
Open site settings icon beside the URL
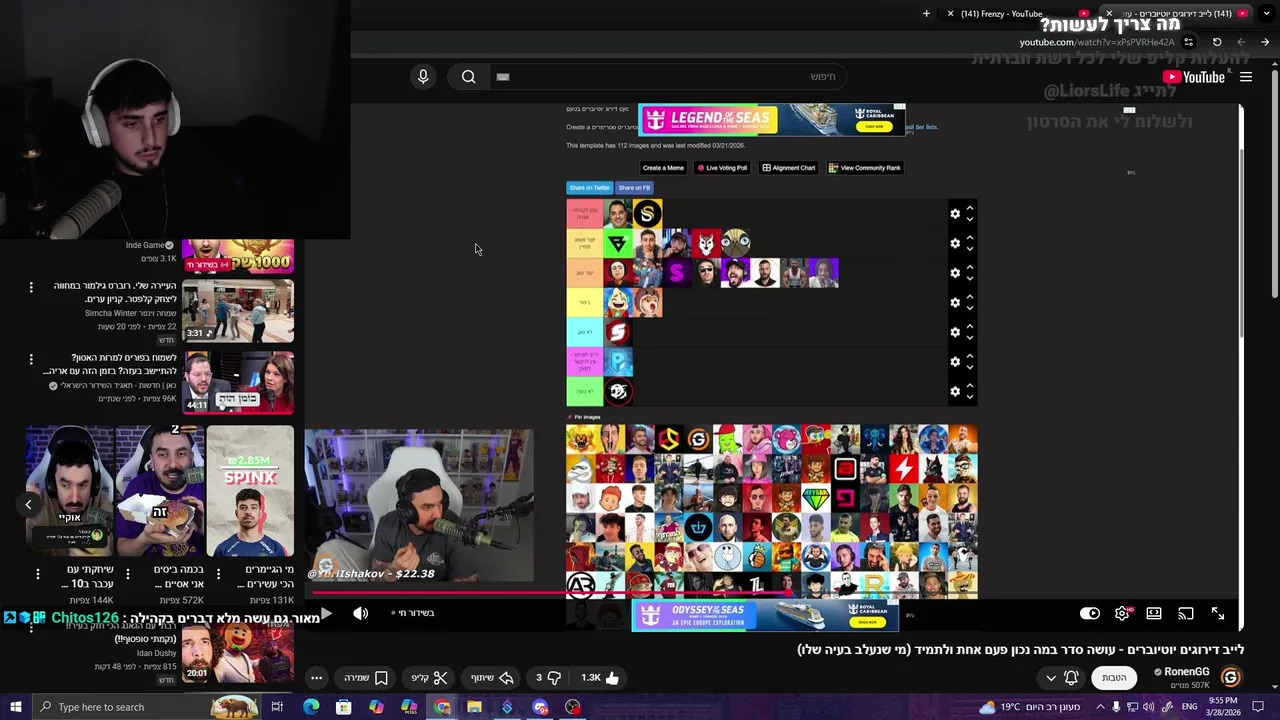[x=1188, y=42]
